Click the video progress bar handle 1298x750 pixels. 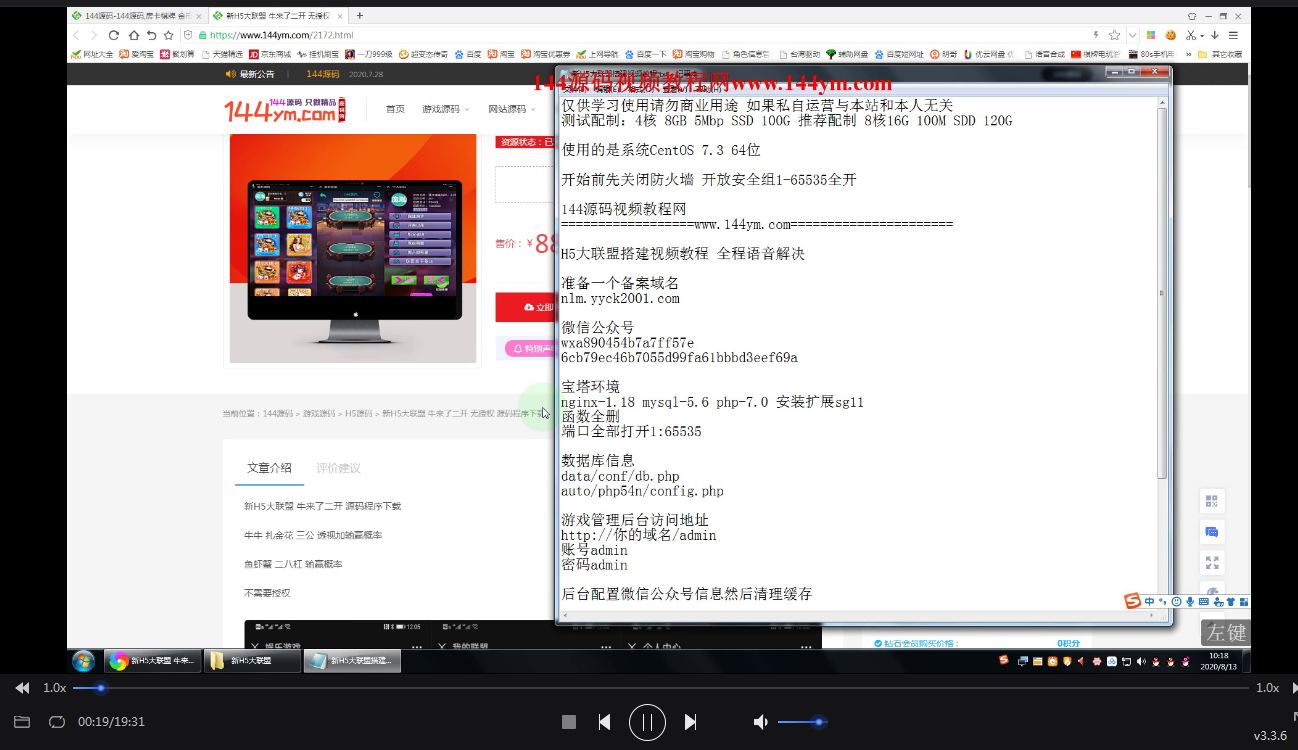pos(100,688)
